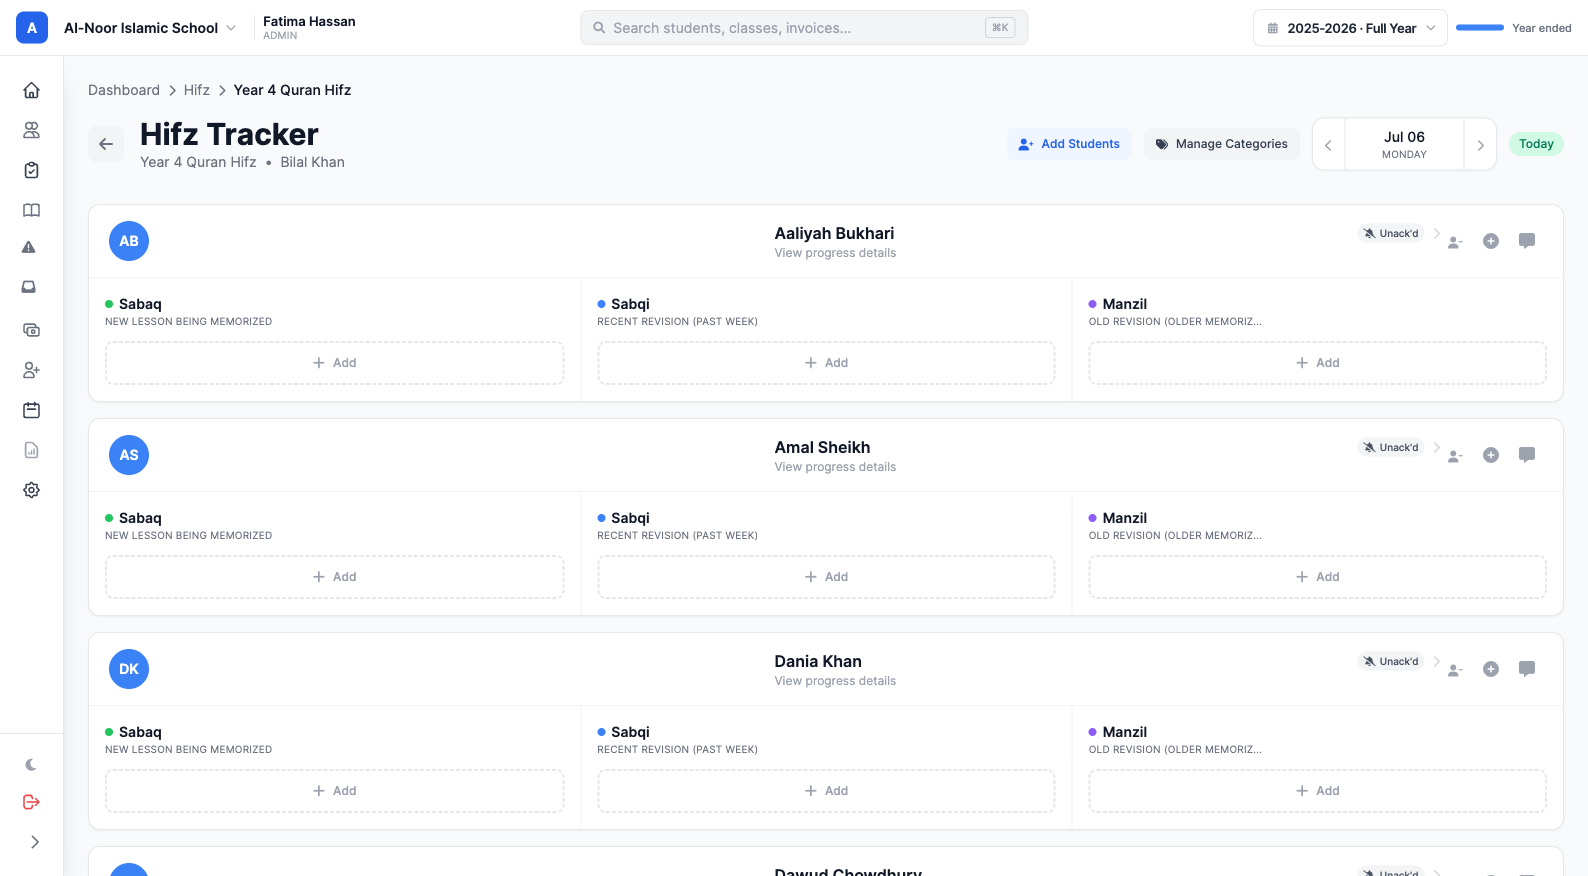The width and height of the screenshot is (1588, 876).
Task: Open the Al-Noor Islamic School dropdown
Action: click(150, 28)
